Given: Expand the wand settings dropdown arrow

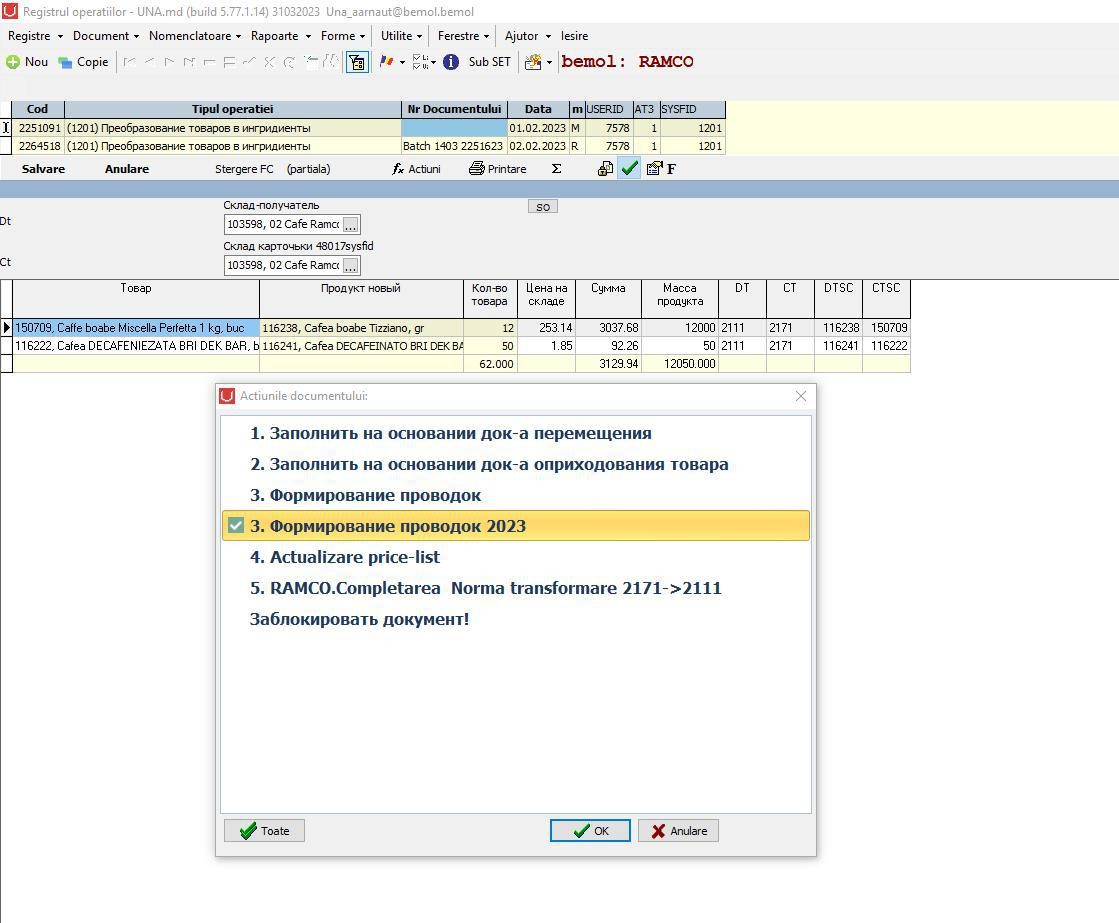Looking at the screenshot, I should pos(549,63).
